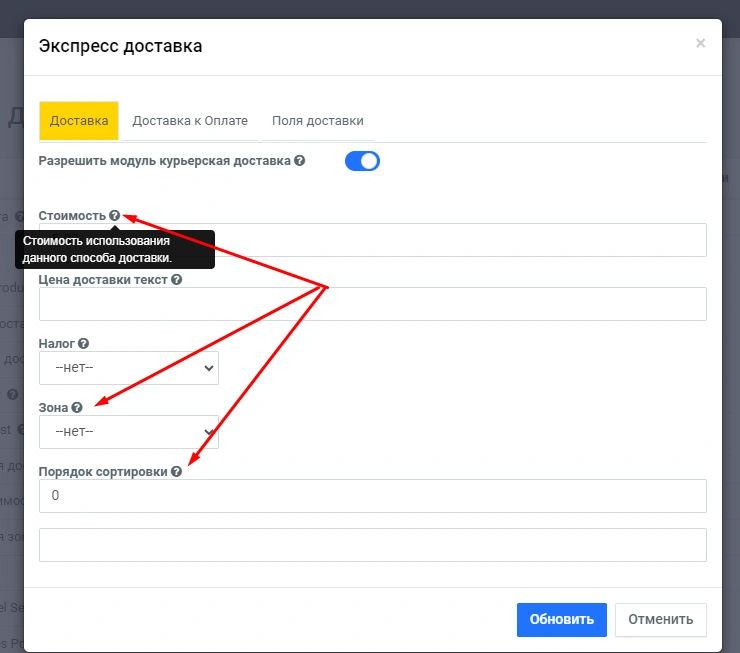This screenshot has width=740, height=653.
Task: Open the Налог dropdown list
Action: pos(128,368)
